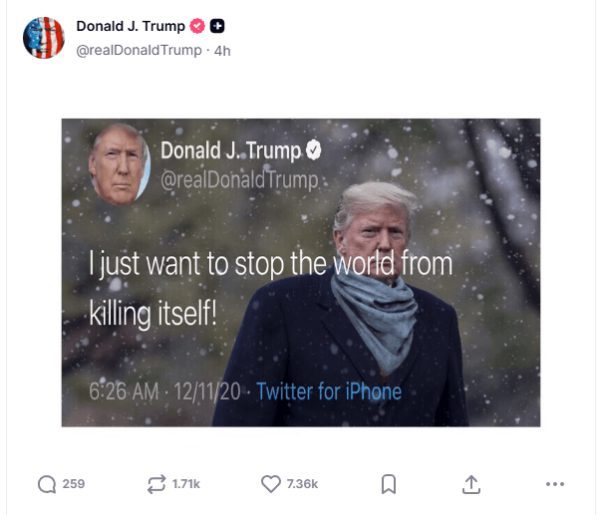Click the 6:26 AM 12/11/20 date in image

pyautogui.click(x=165, y=392)
